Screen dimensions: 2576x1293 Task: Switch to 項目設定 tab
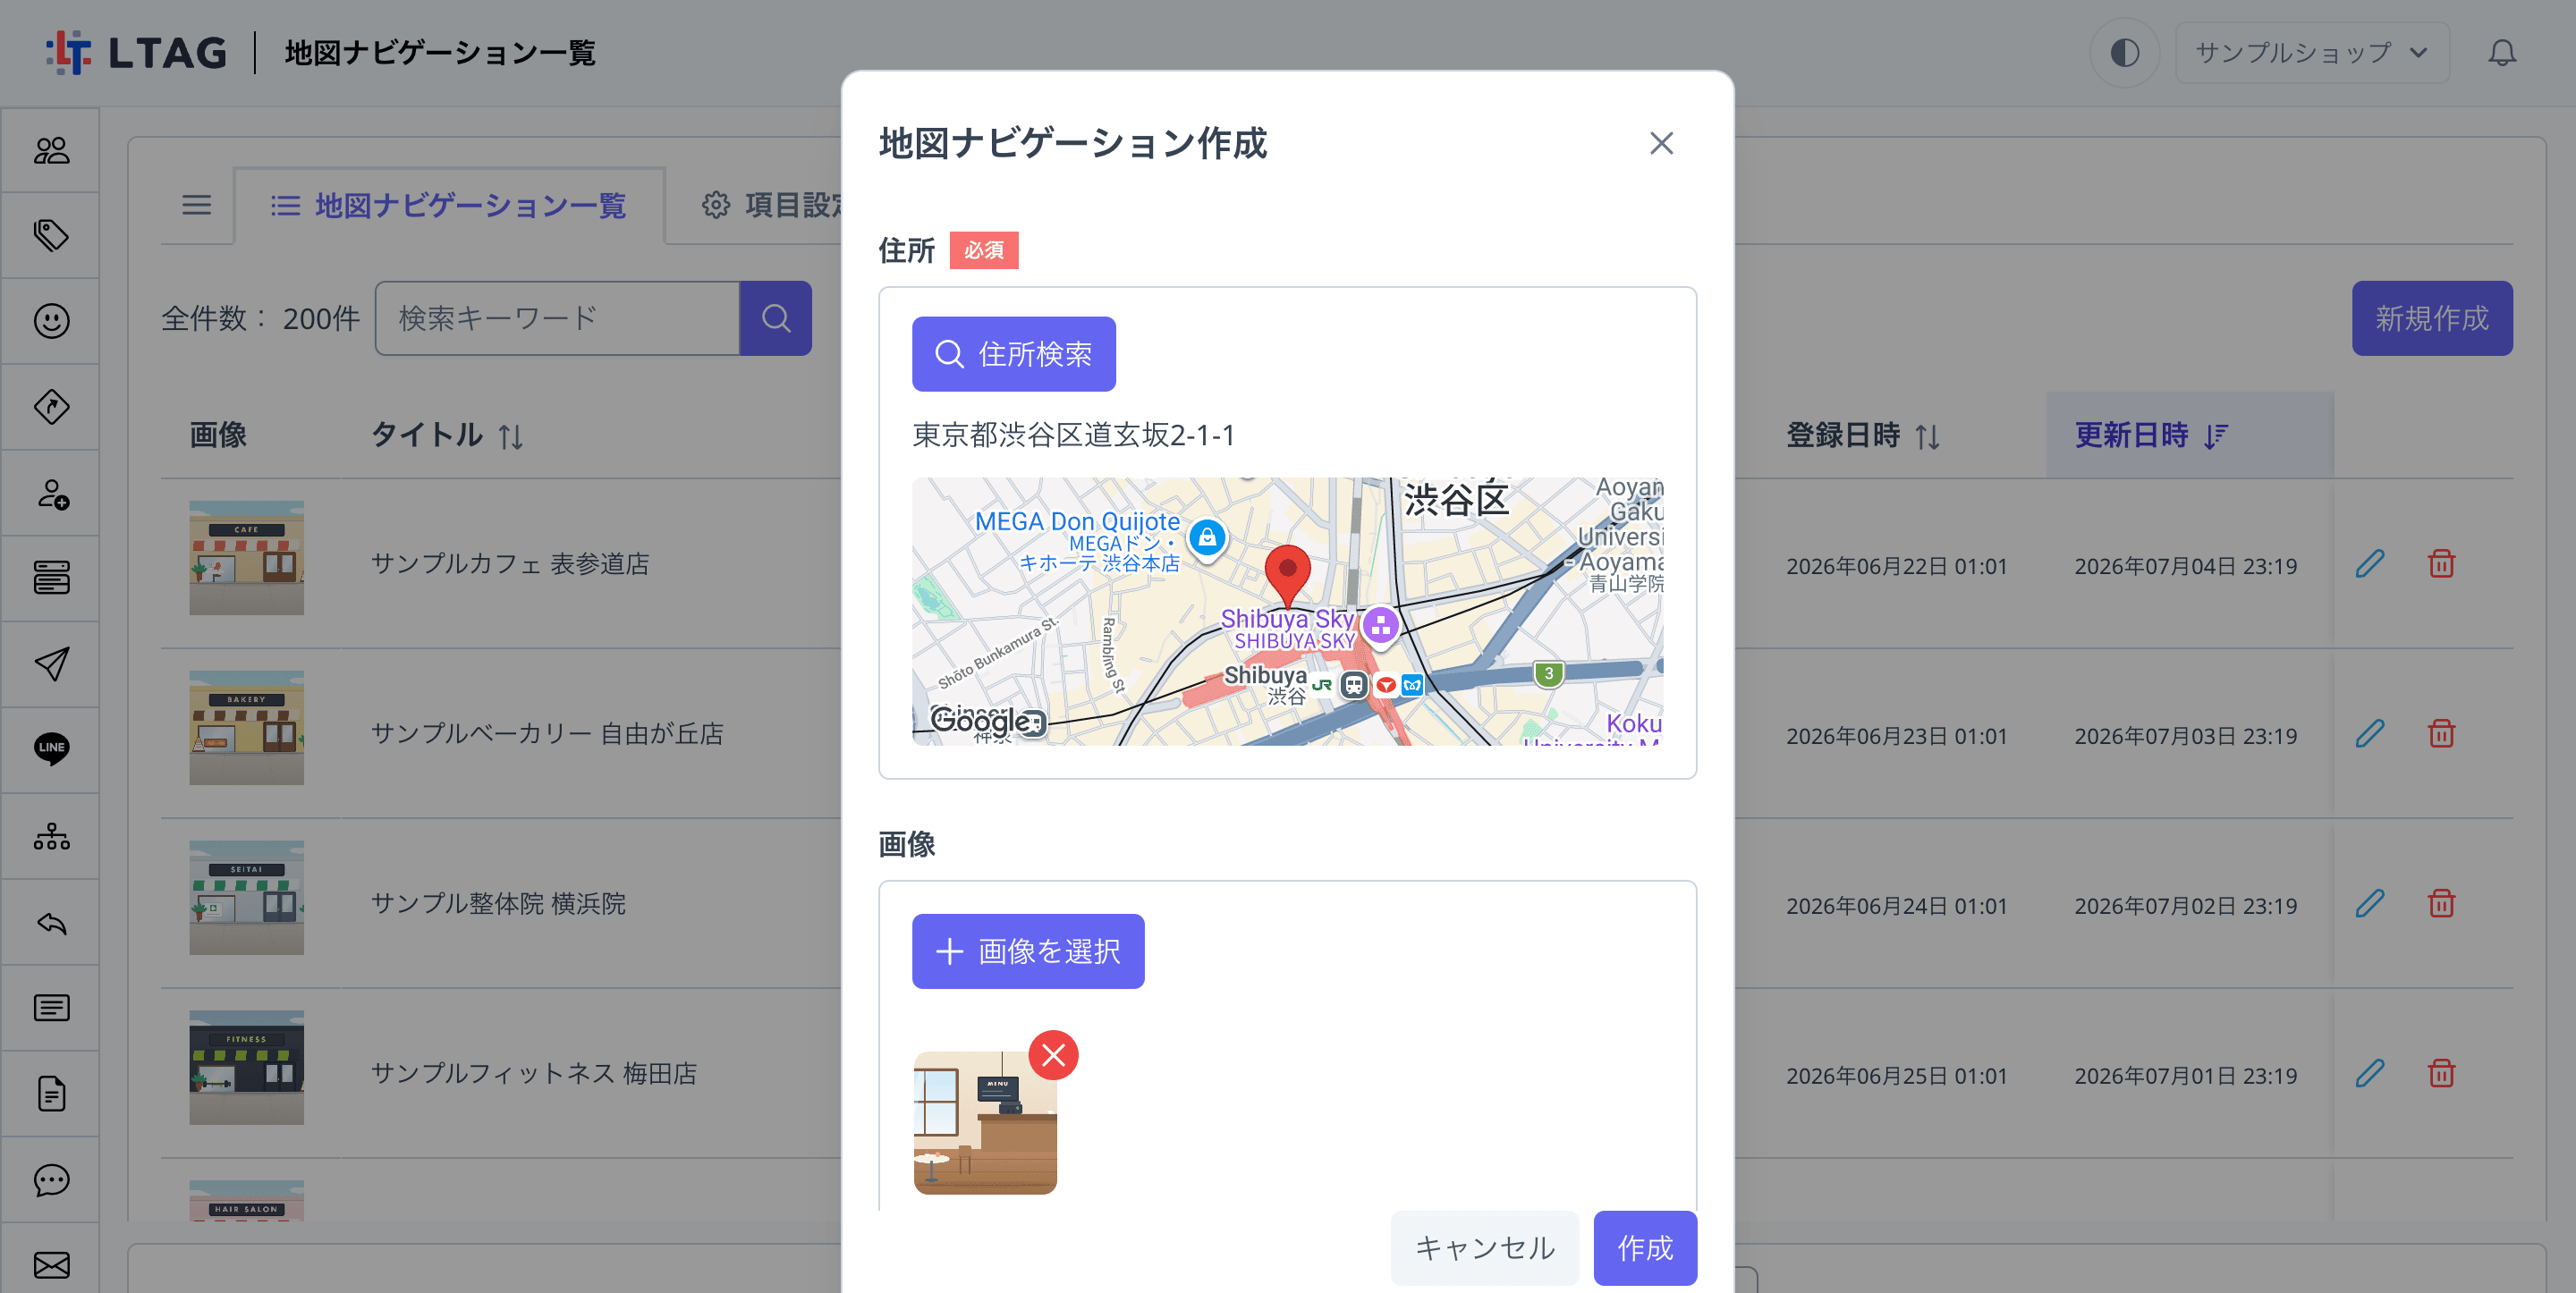pyautogui.click(x=770, y=205)
